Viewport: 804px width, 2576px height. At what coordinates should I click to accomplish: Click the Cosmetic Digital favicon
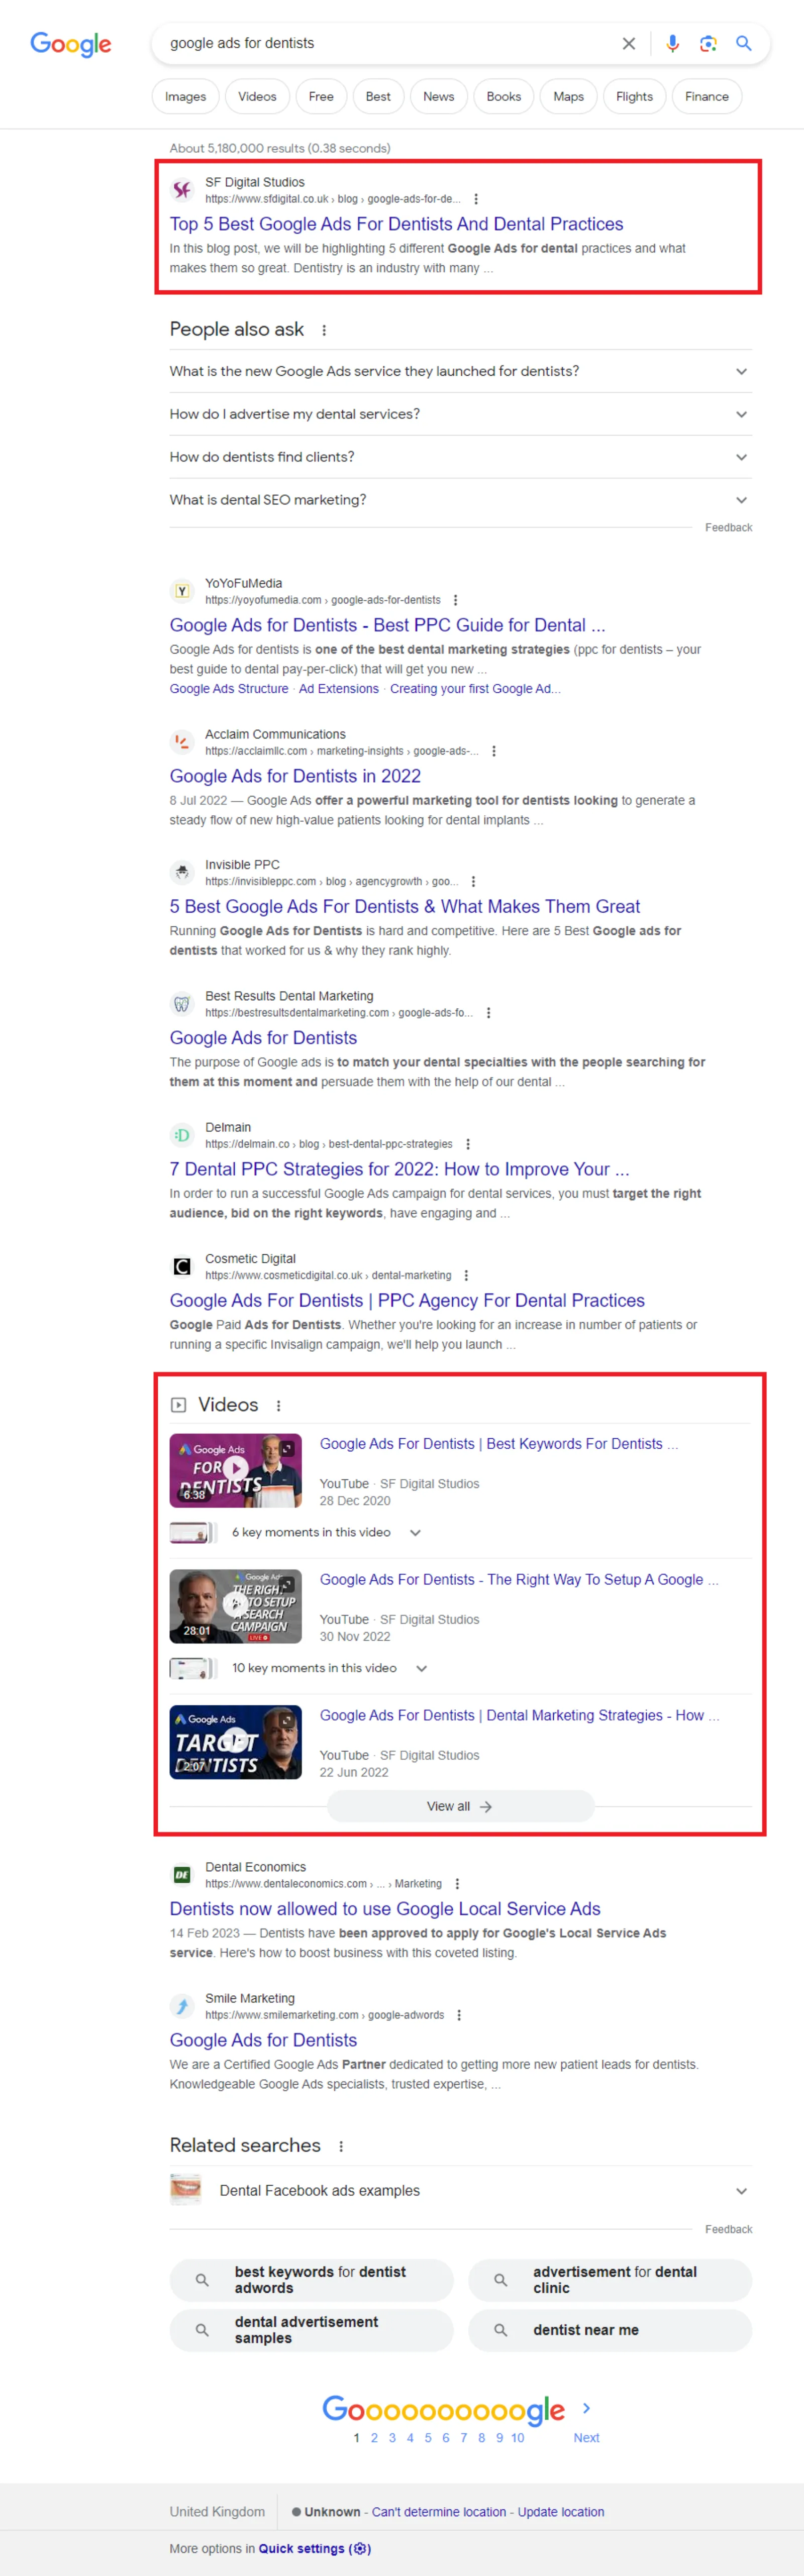[x=181, y=1266]
